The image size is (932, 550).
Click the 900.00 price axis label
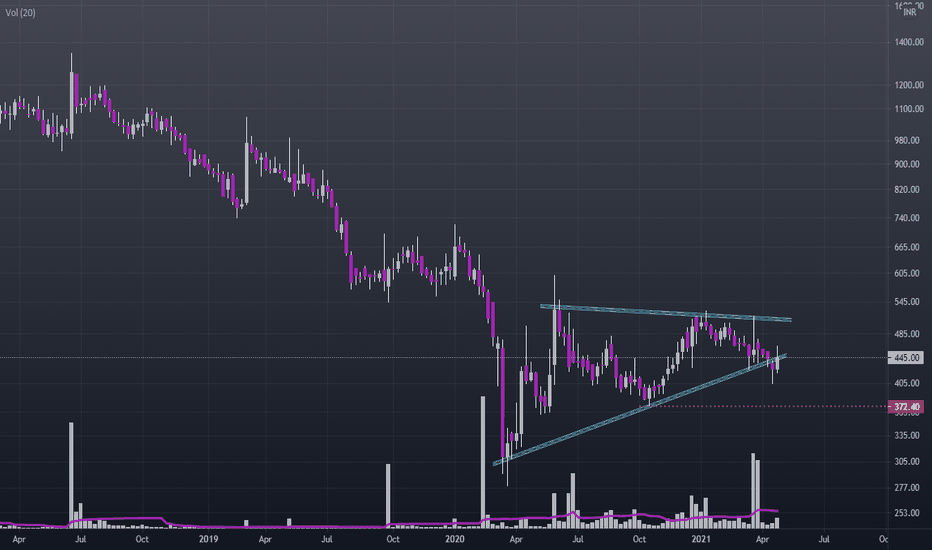(907, 164)
